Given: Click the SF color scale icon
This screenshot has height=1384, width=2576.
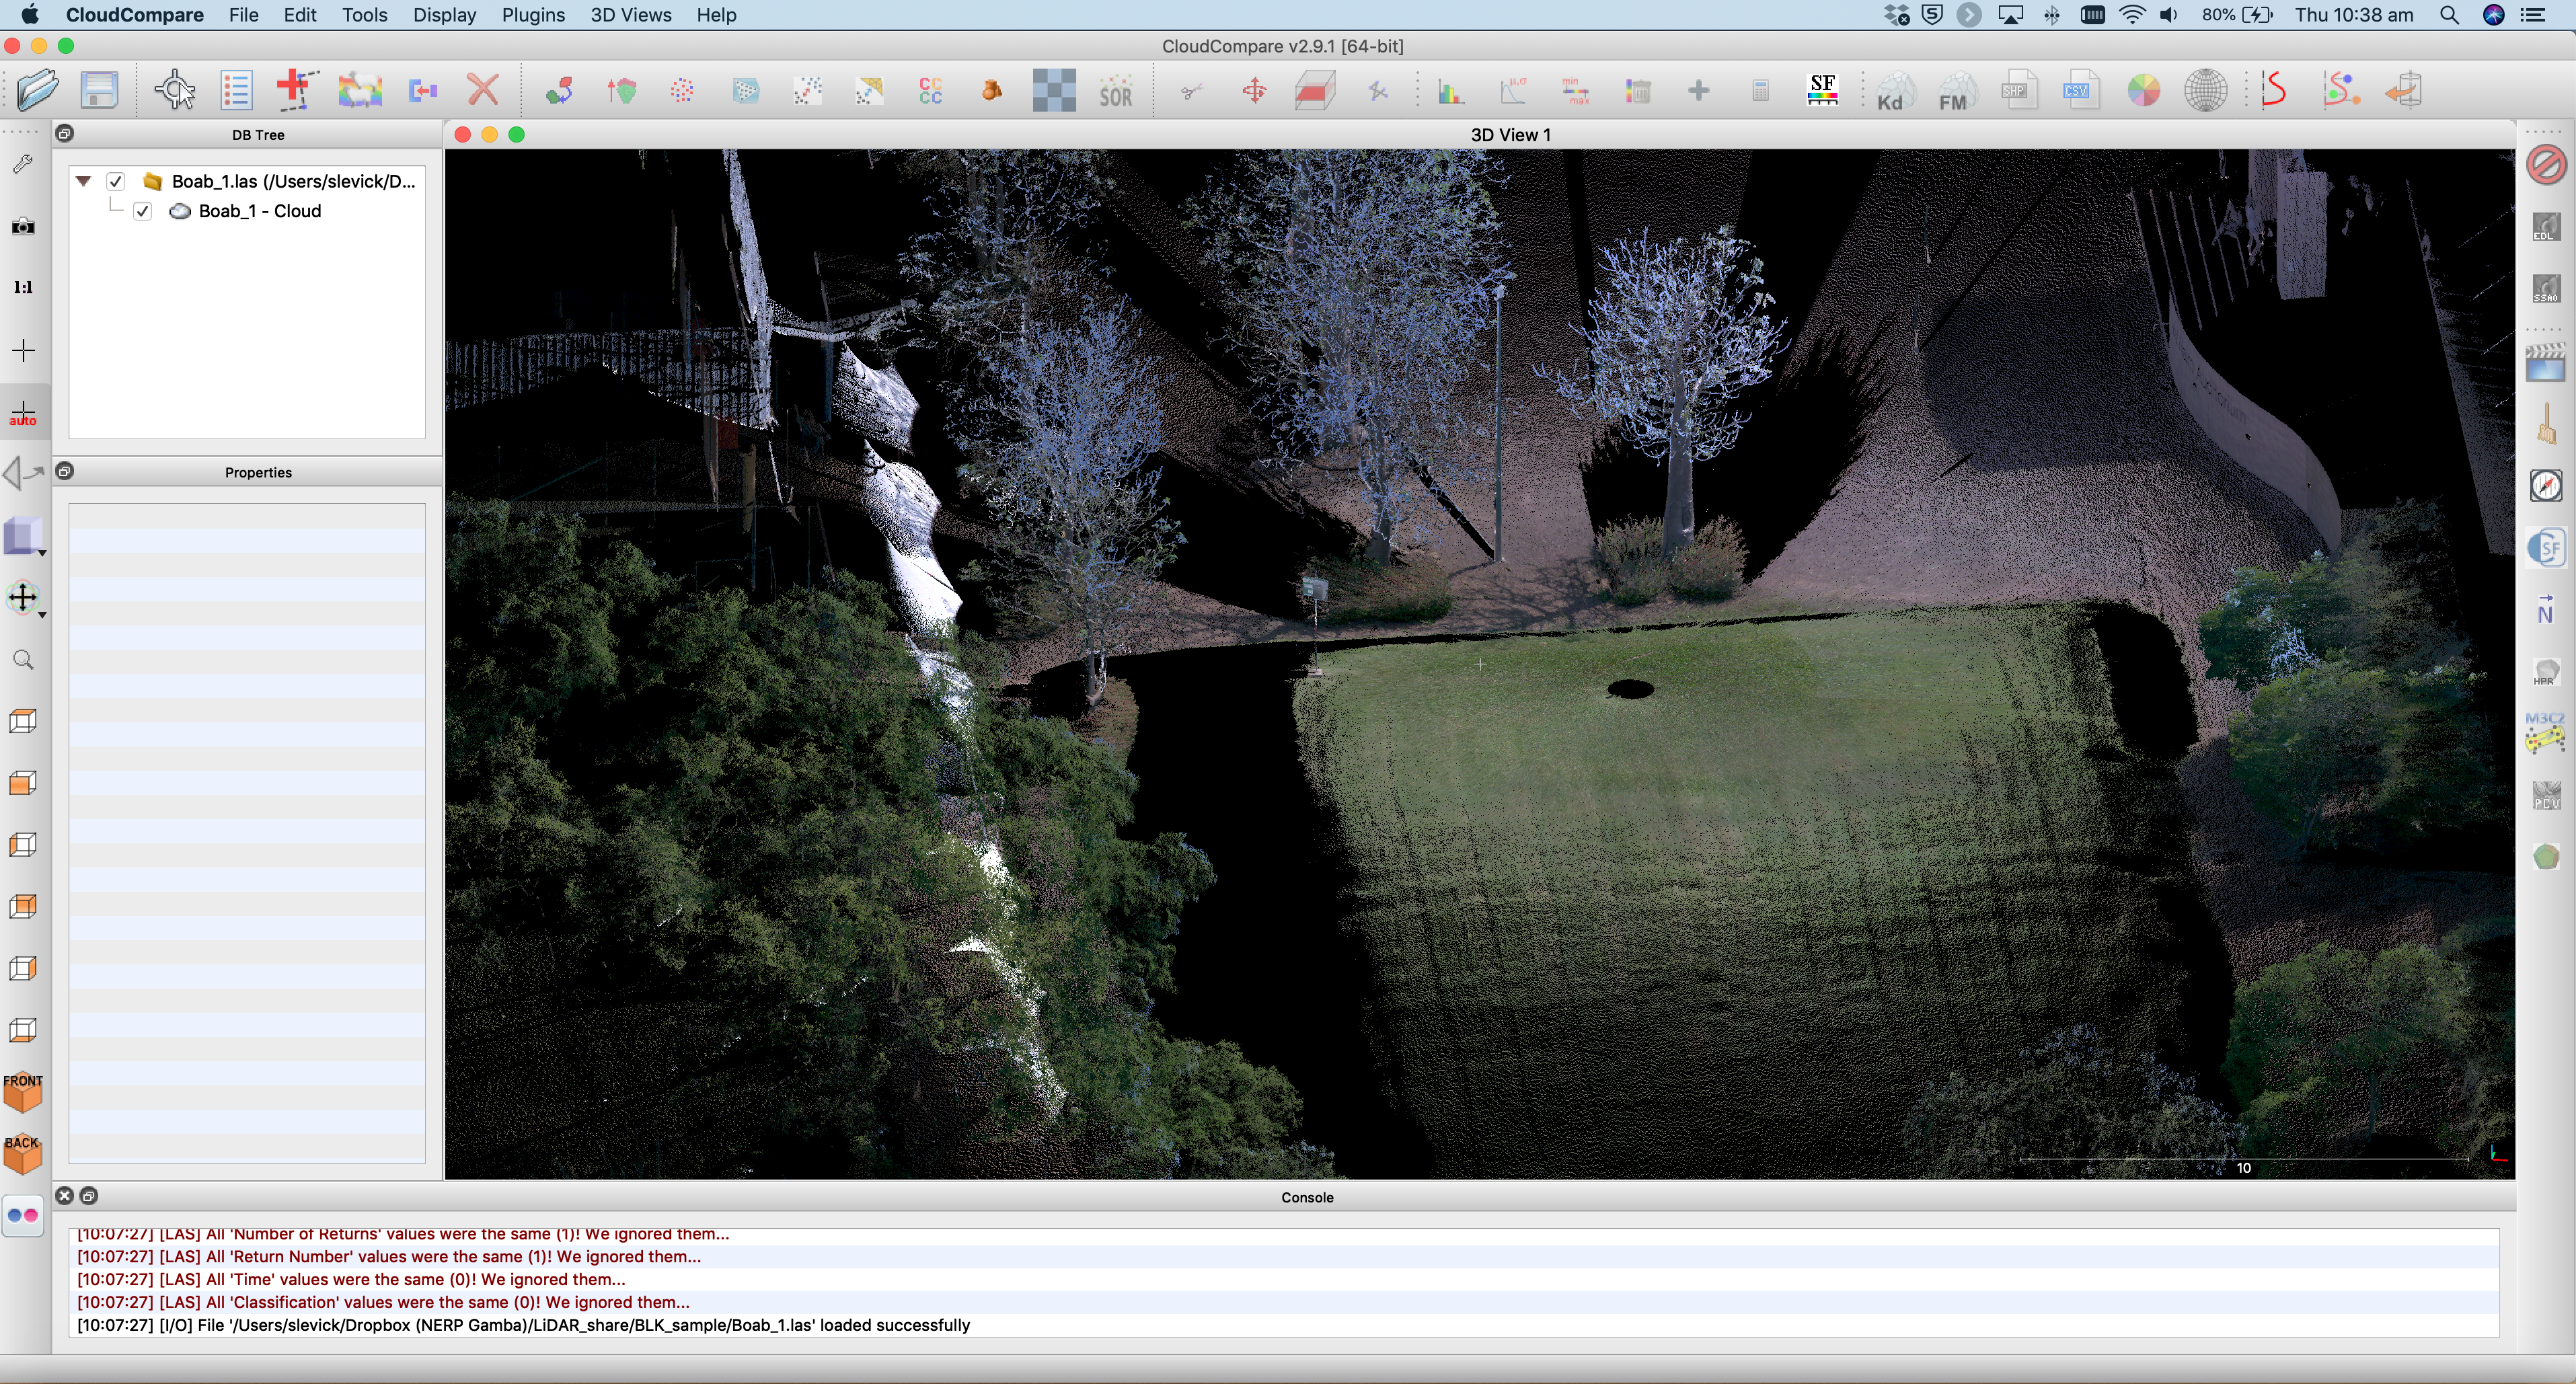Looking at the screenshot, I should pyautogui.click(x=1822, y=91).
